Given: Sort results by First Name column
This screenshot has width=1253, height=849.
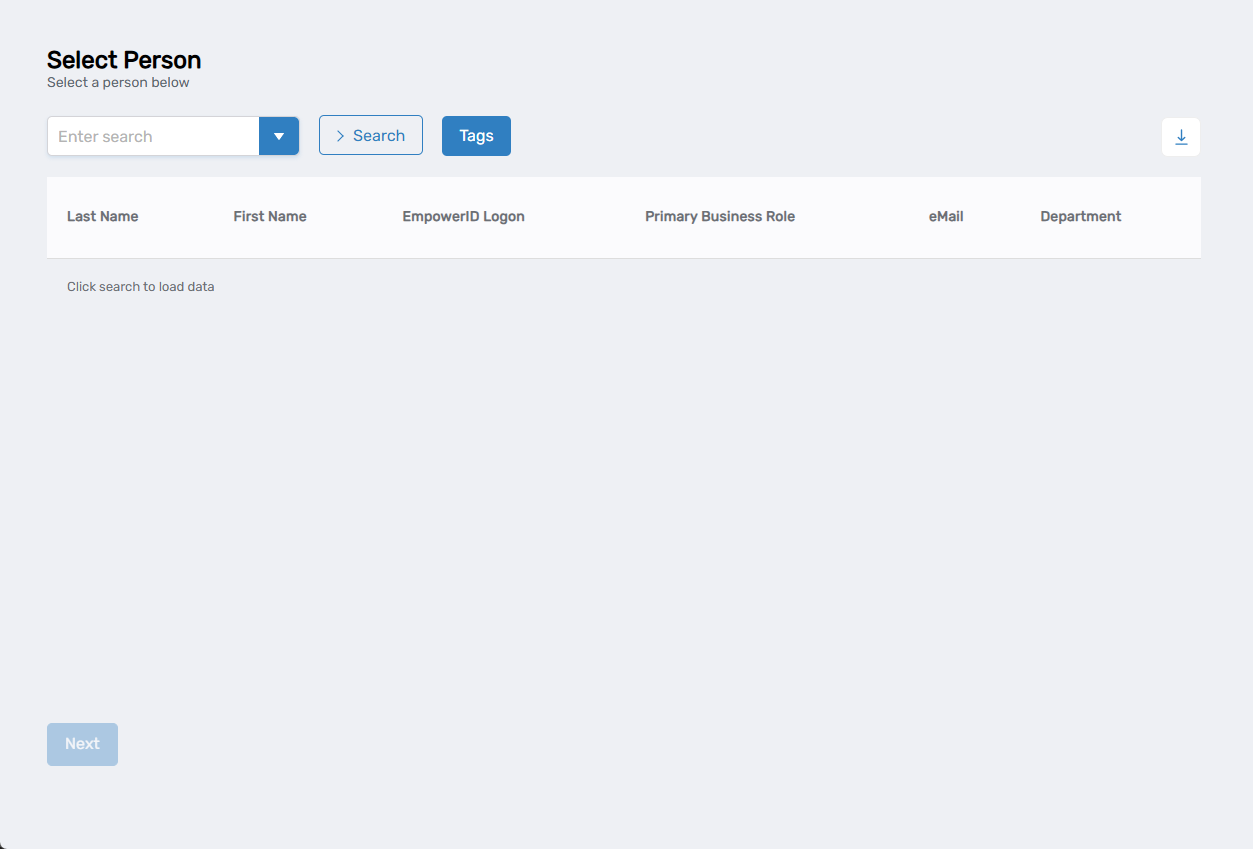Looking at the screenshot, I should pyautogui.click(x=269, y=216).
